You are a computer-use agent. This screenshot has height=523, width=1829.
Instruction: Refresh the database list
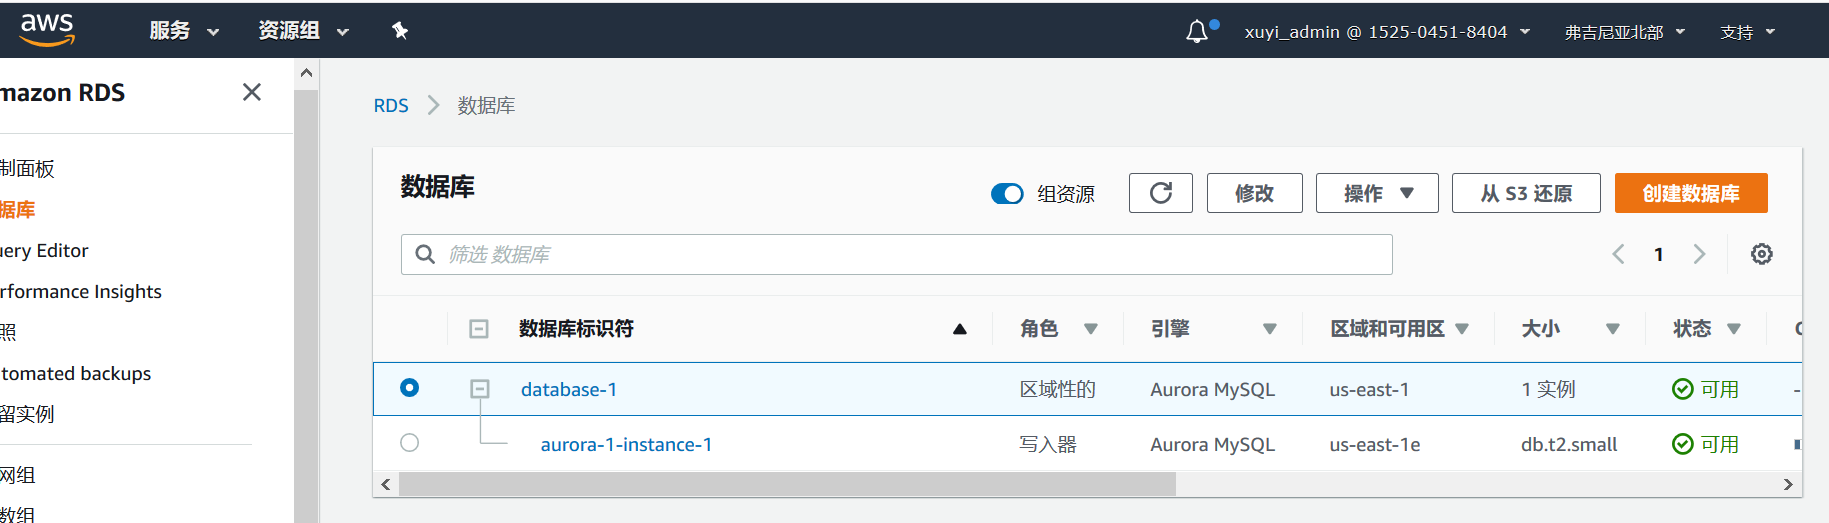(1160, 193)
